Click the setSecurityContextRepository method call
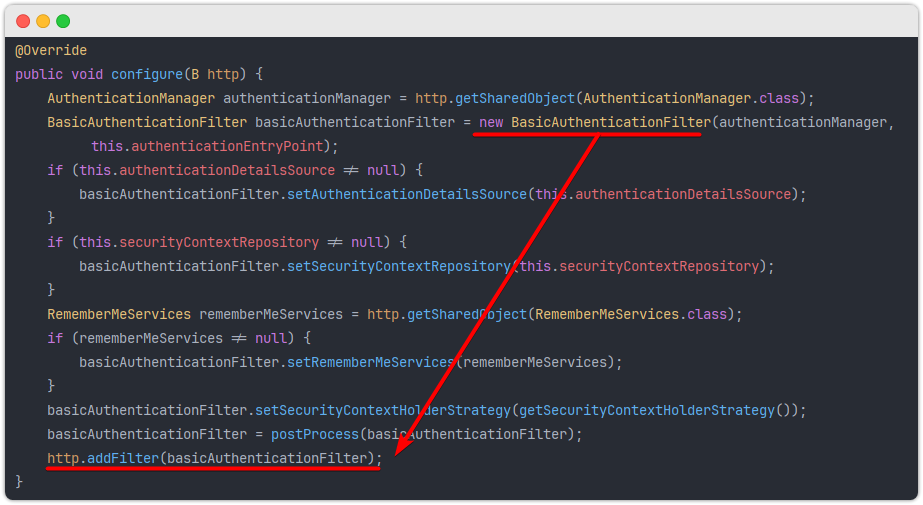Image resolution: width=923 pixels, height=505 pixels. click(399, 267)
